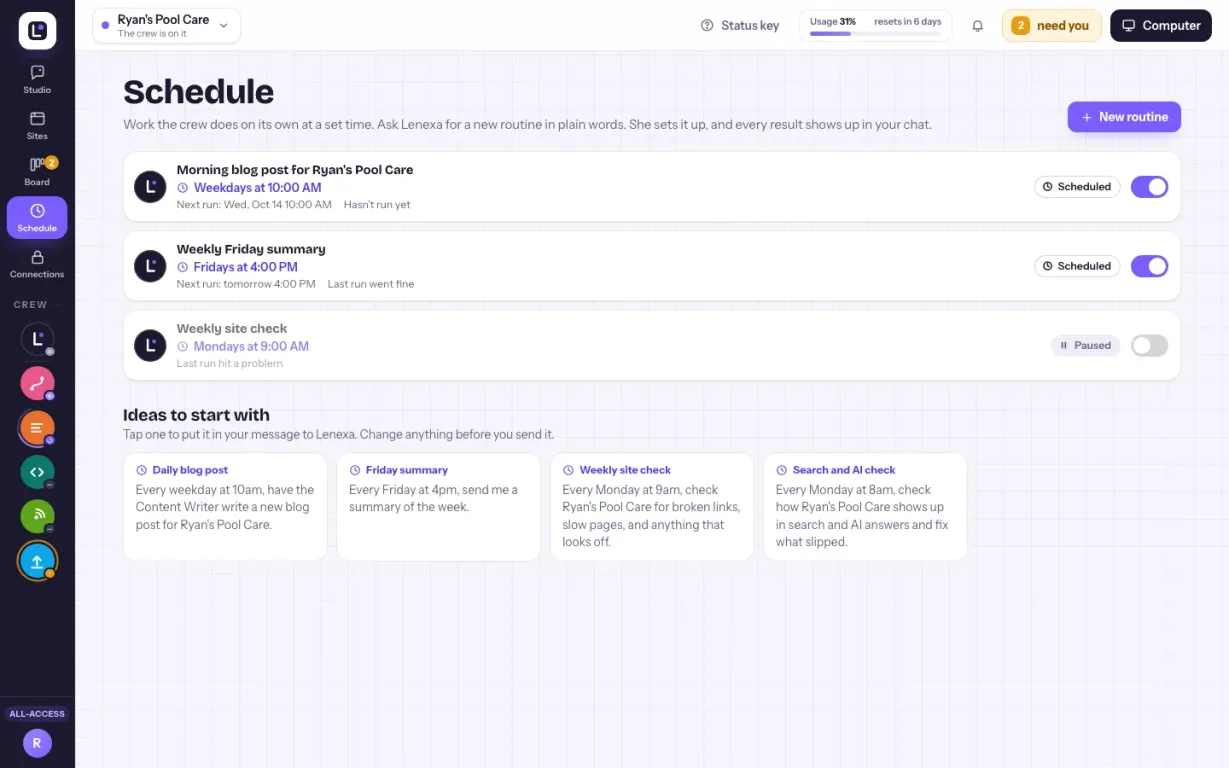Click 'Last run went fine' text

[x=371, y=284]
